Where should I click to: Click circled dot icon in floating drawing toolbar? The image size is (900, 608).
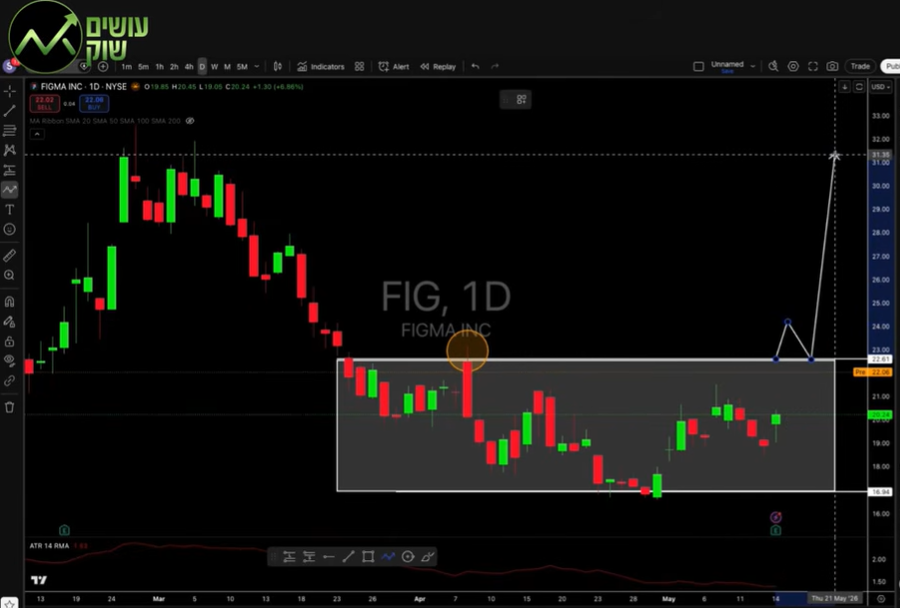(408, 557)
